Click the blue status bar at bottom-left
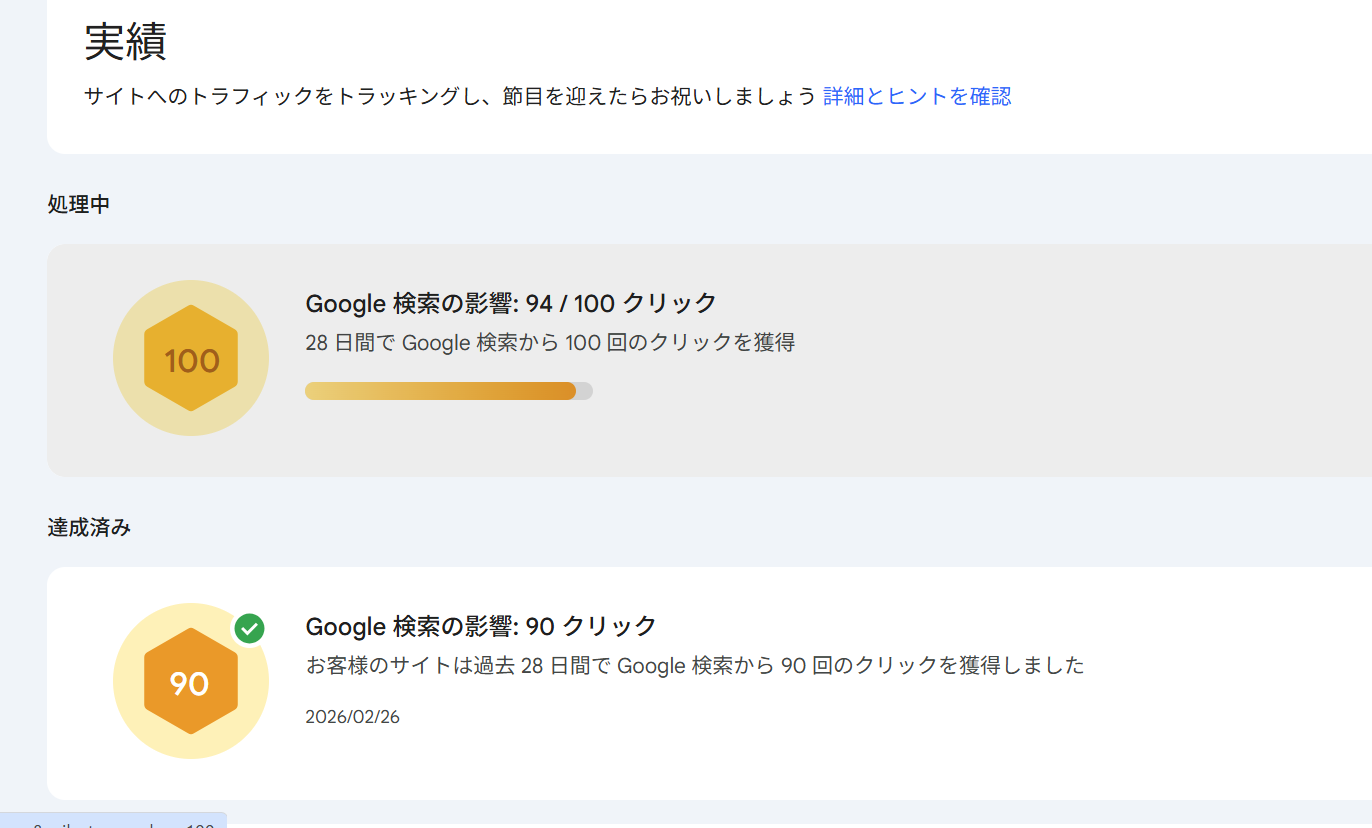The image size is (1372, 828). coord(113,821)
